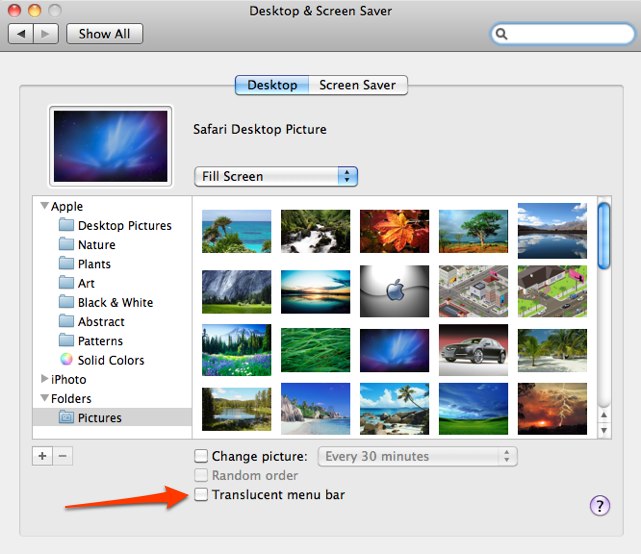Choose the forest waterfall stream wallpaper
641x554 pixels.
[316, 231]
